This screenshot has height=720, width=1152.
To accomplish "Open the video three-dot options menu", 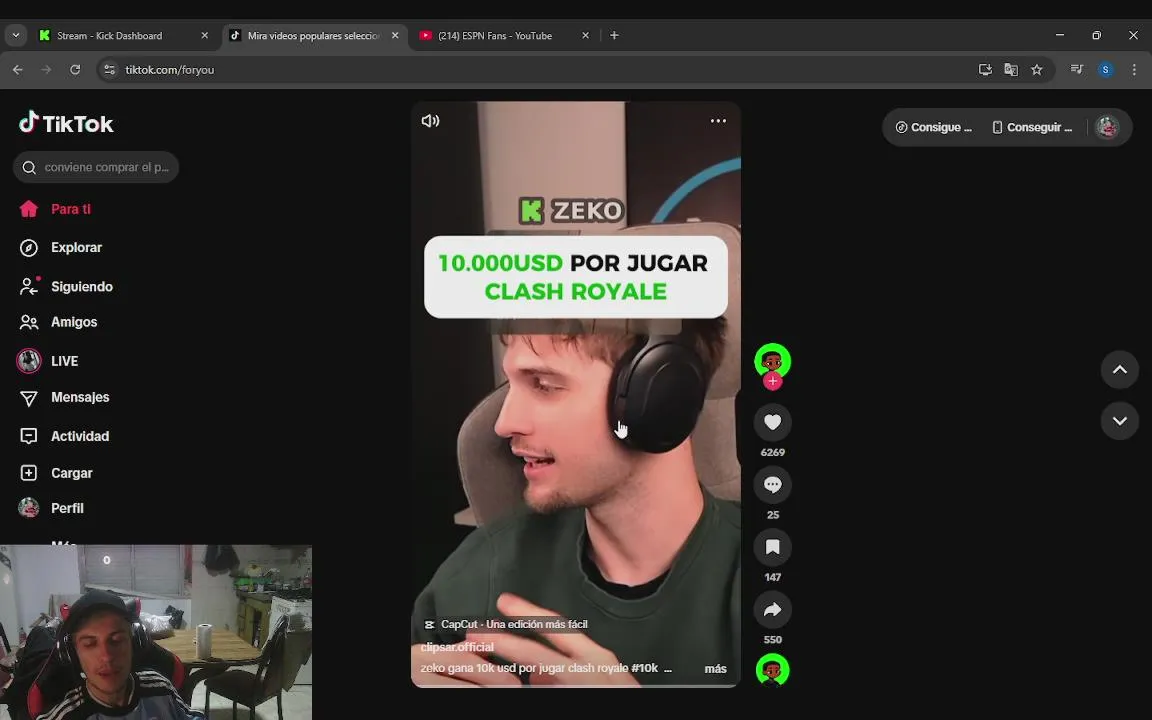I will 718,120.
